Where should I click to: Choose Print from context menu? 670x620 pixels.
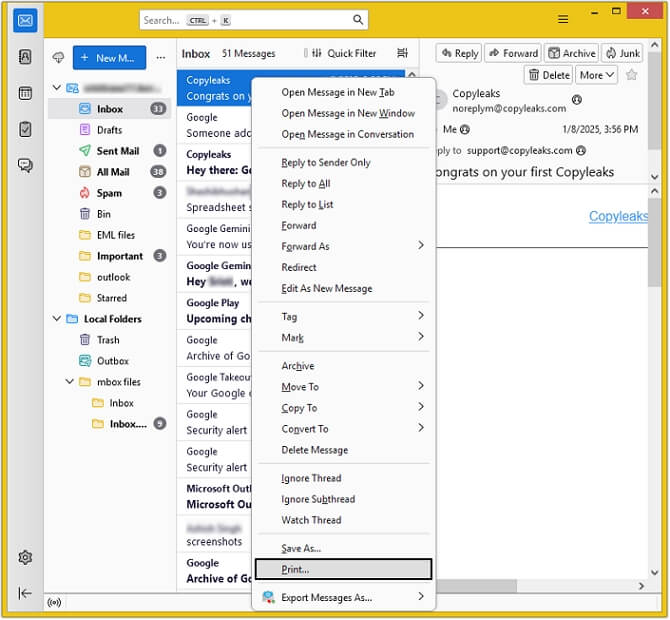(x=344, y=569)
